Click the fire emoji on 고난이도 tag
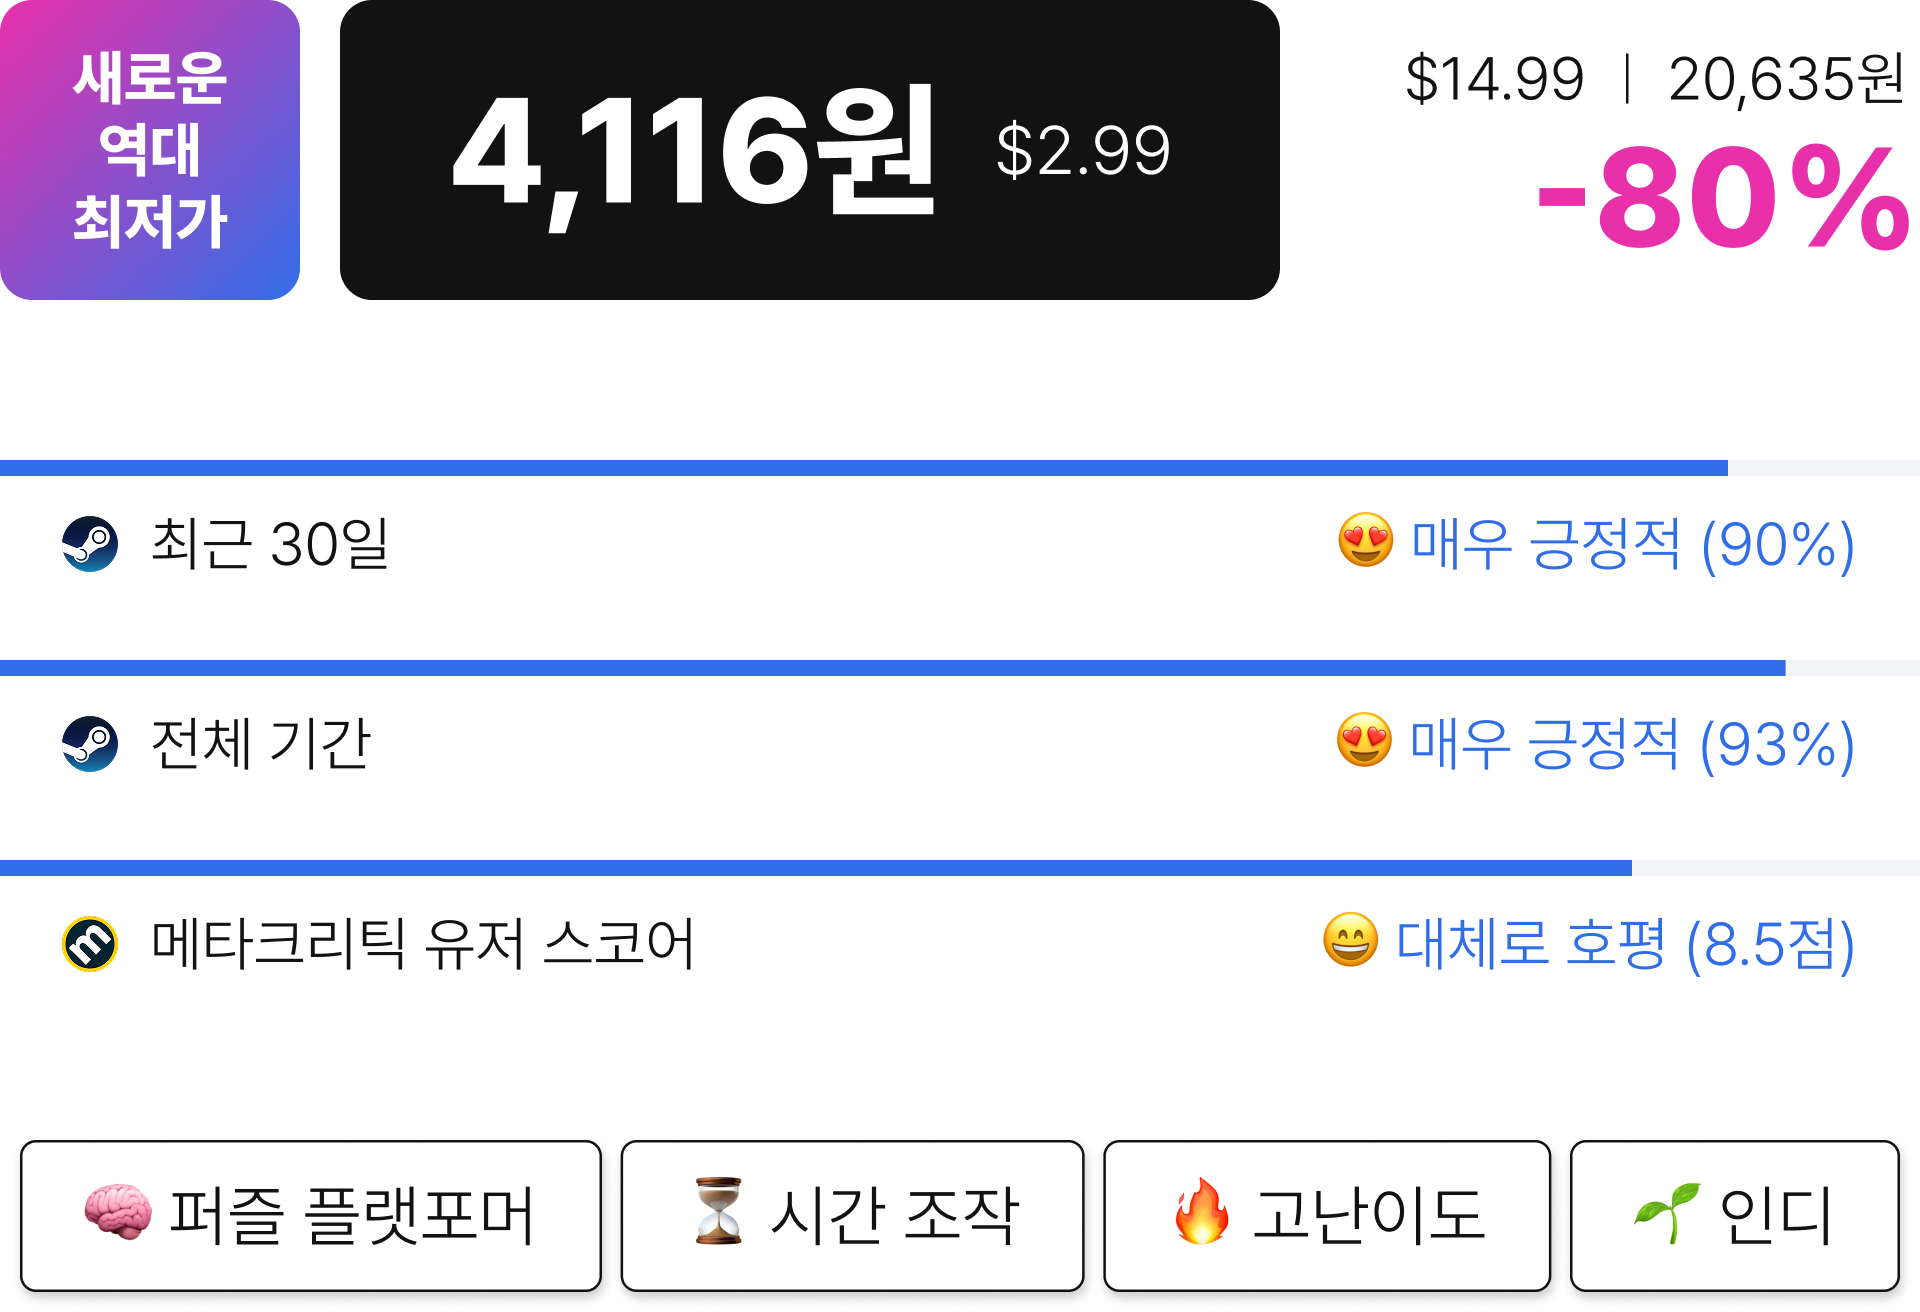Screen dimensions: 1920x1312 [x=1201, y=1212]
